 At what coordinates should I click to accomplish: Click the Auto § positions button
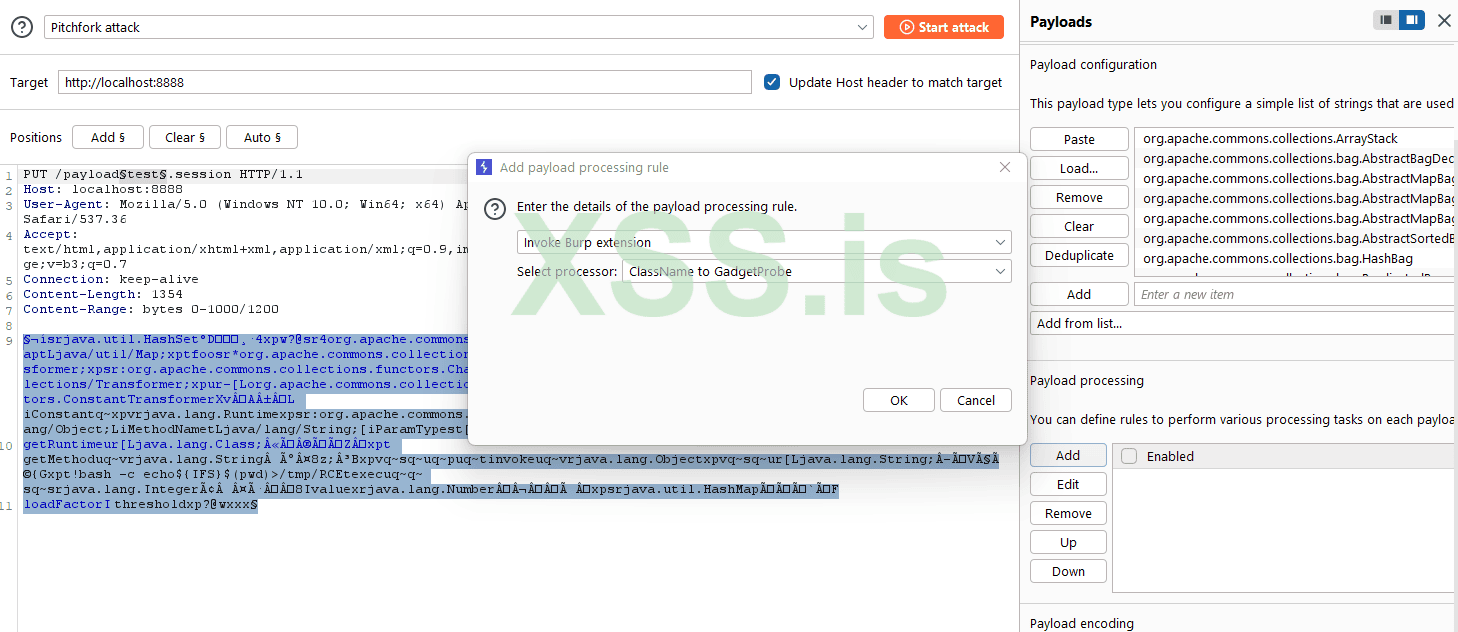[x=262, y=137]
